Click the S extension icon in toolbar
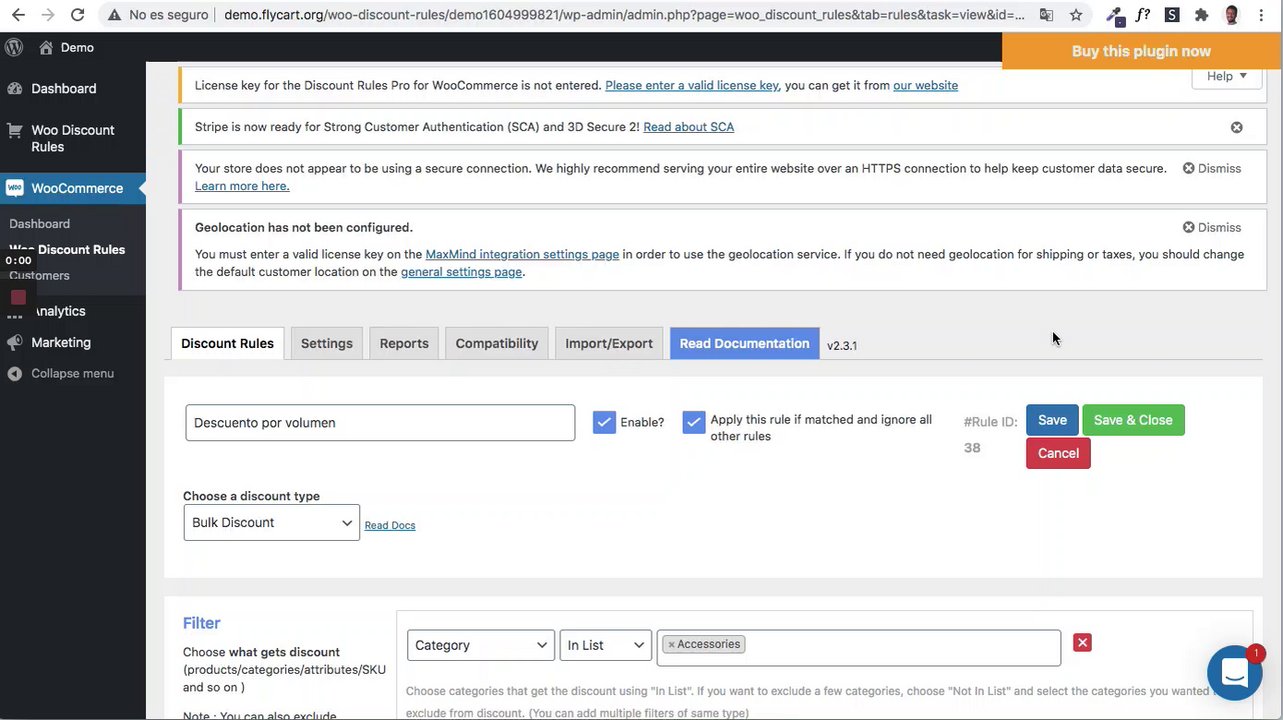Image resolution: width=1283 pixels, height=720 pixels. [x=1172, y=15]
